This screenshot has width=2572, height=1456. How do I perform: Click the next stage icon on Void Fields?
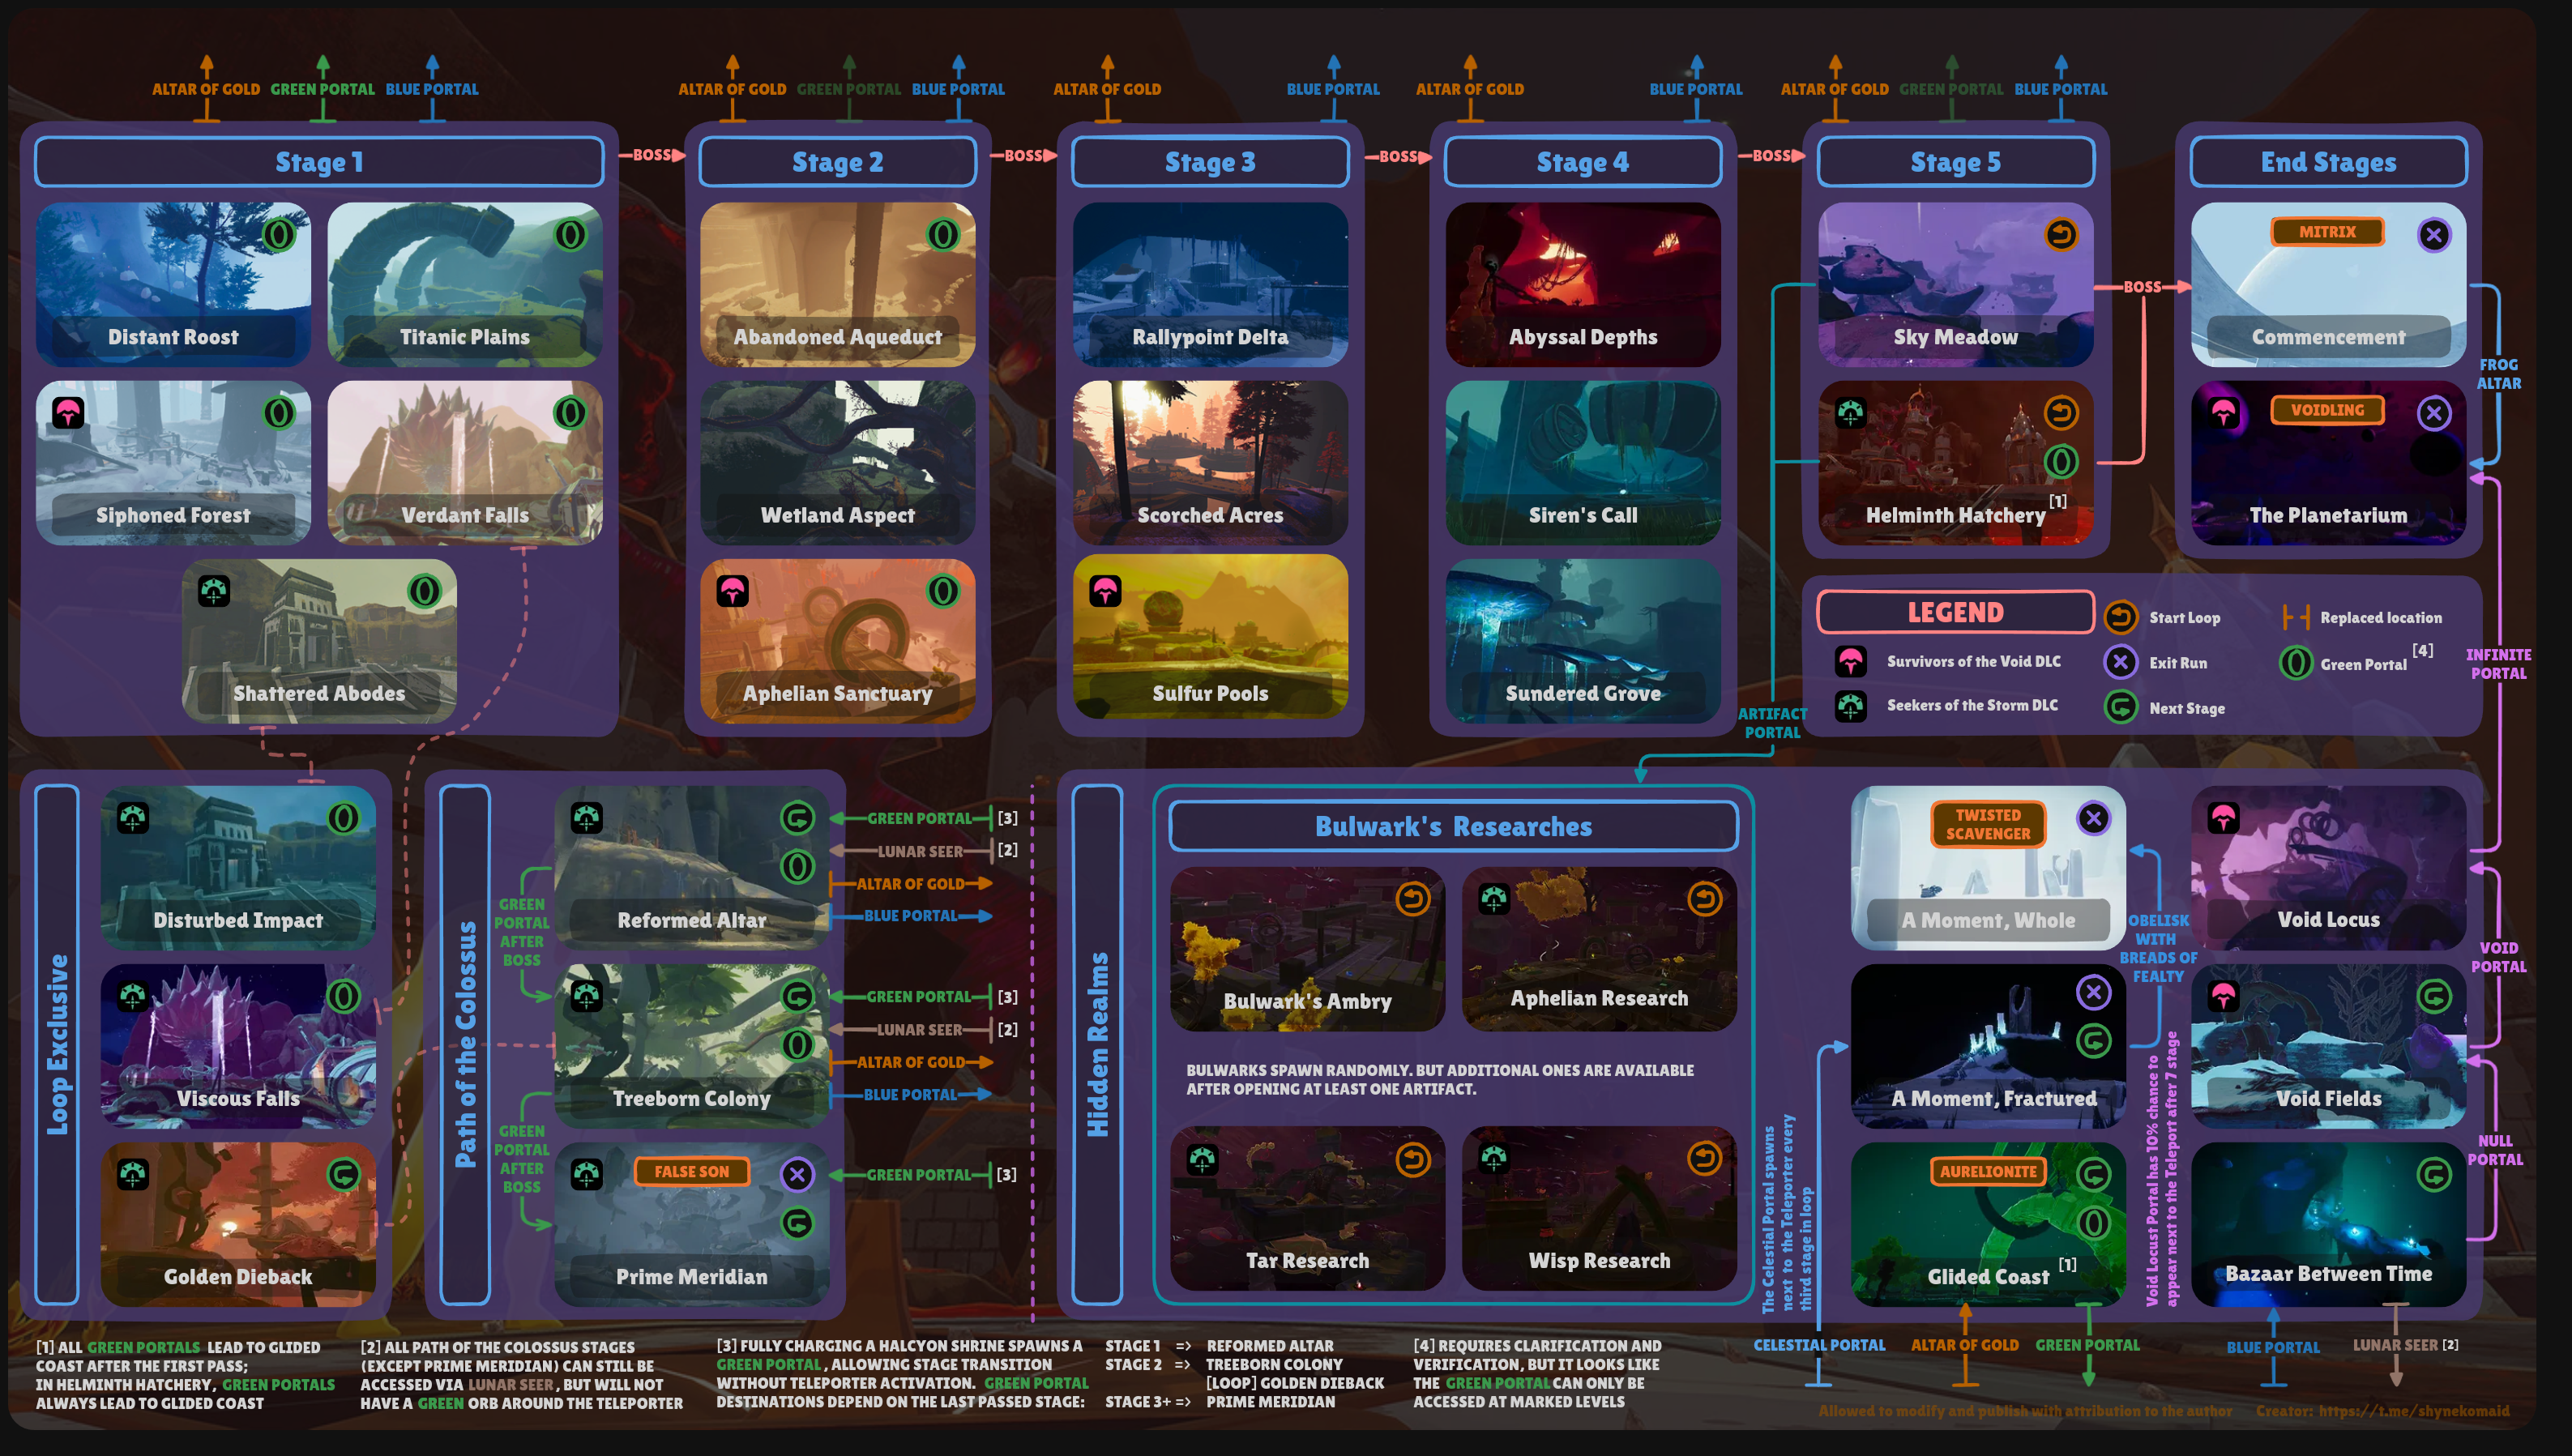[x=2434, y=996]
